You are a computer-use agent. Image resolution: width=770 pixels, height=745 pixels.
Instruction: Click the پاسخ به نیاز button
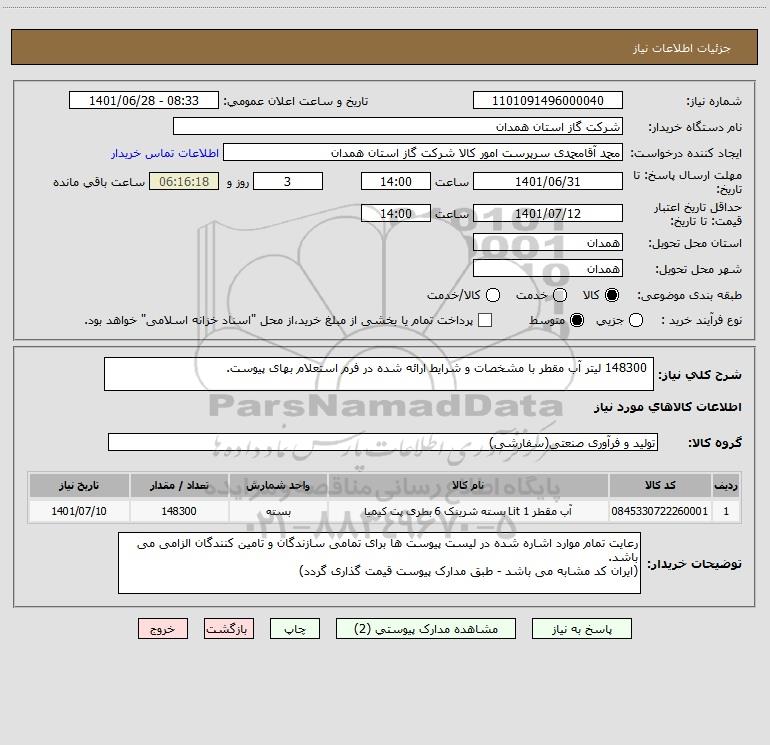click(582, 629)
